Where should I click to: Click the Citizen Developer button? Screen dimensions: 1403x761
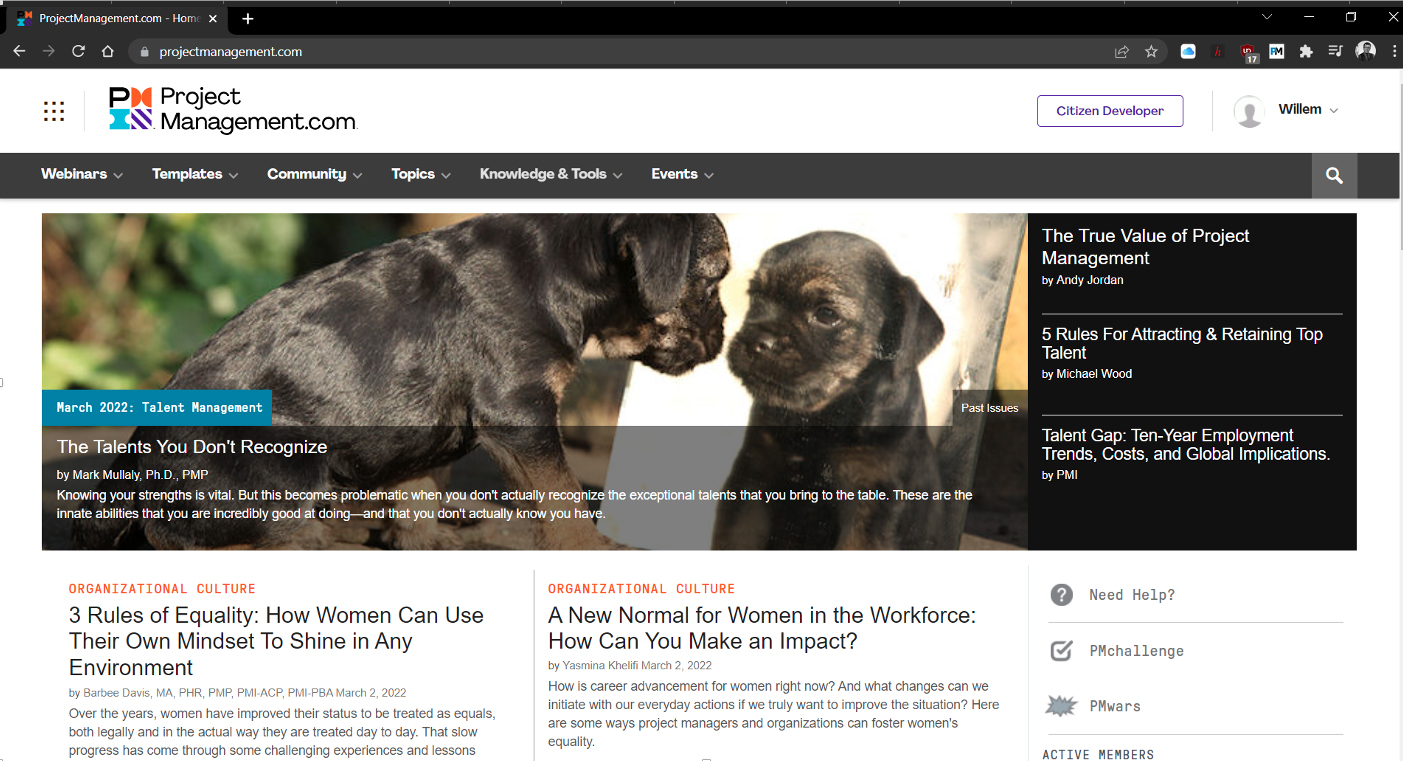(x=1110, y=111)
